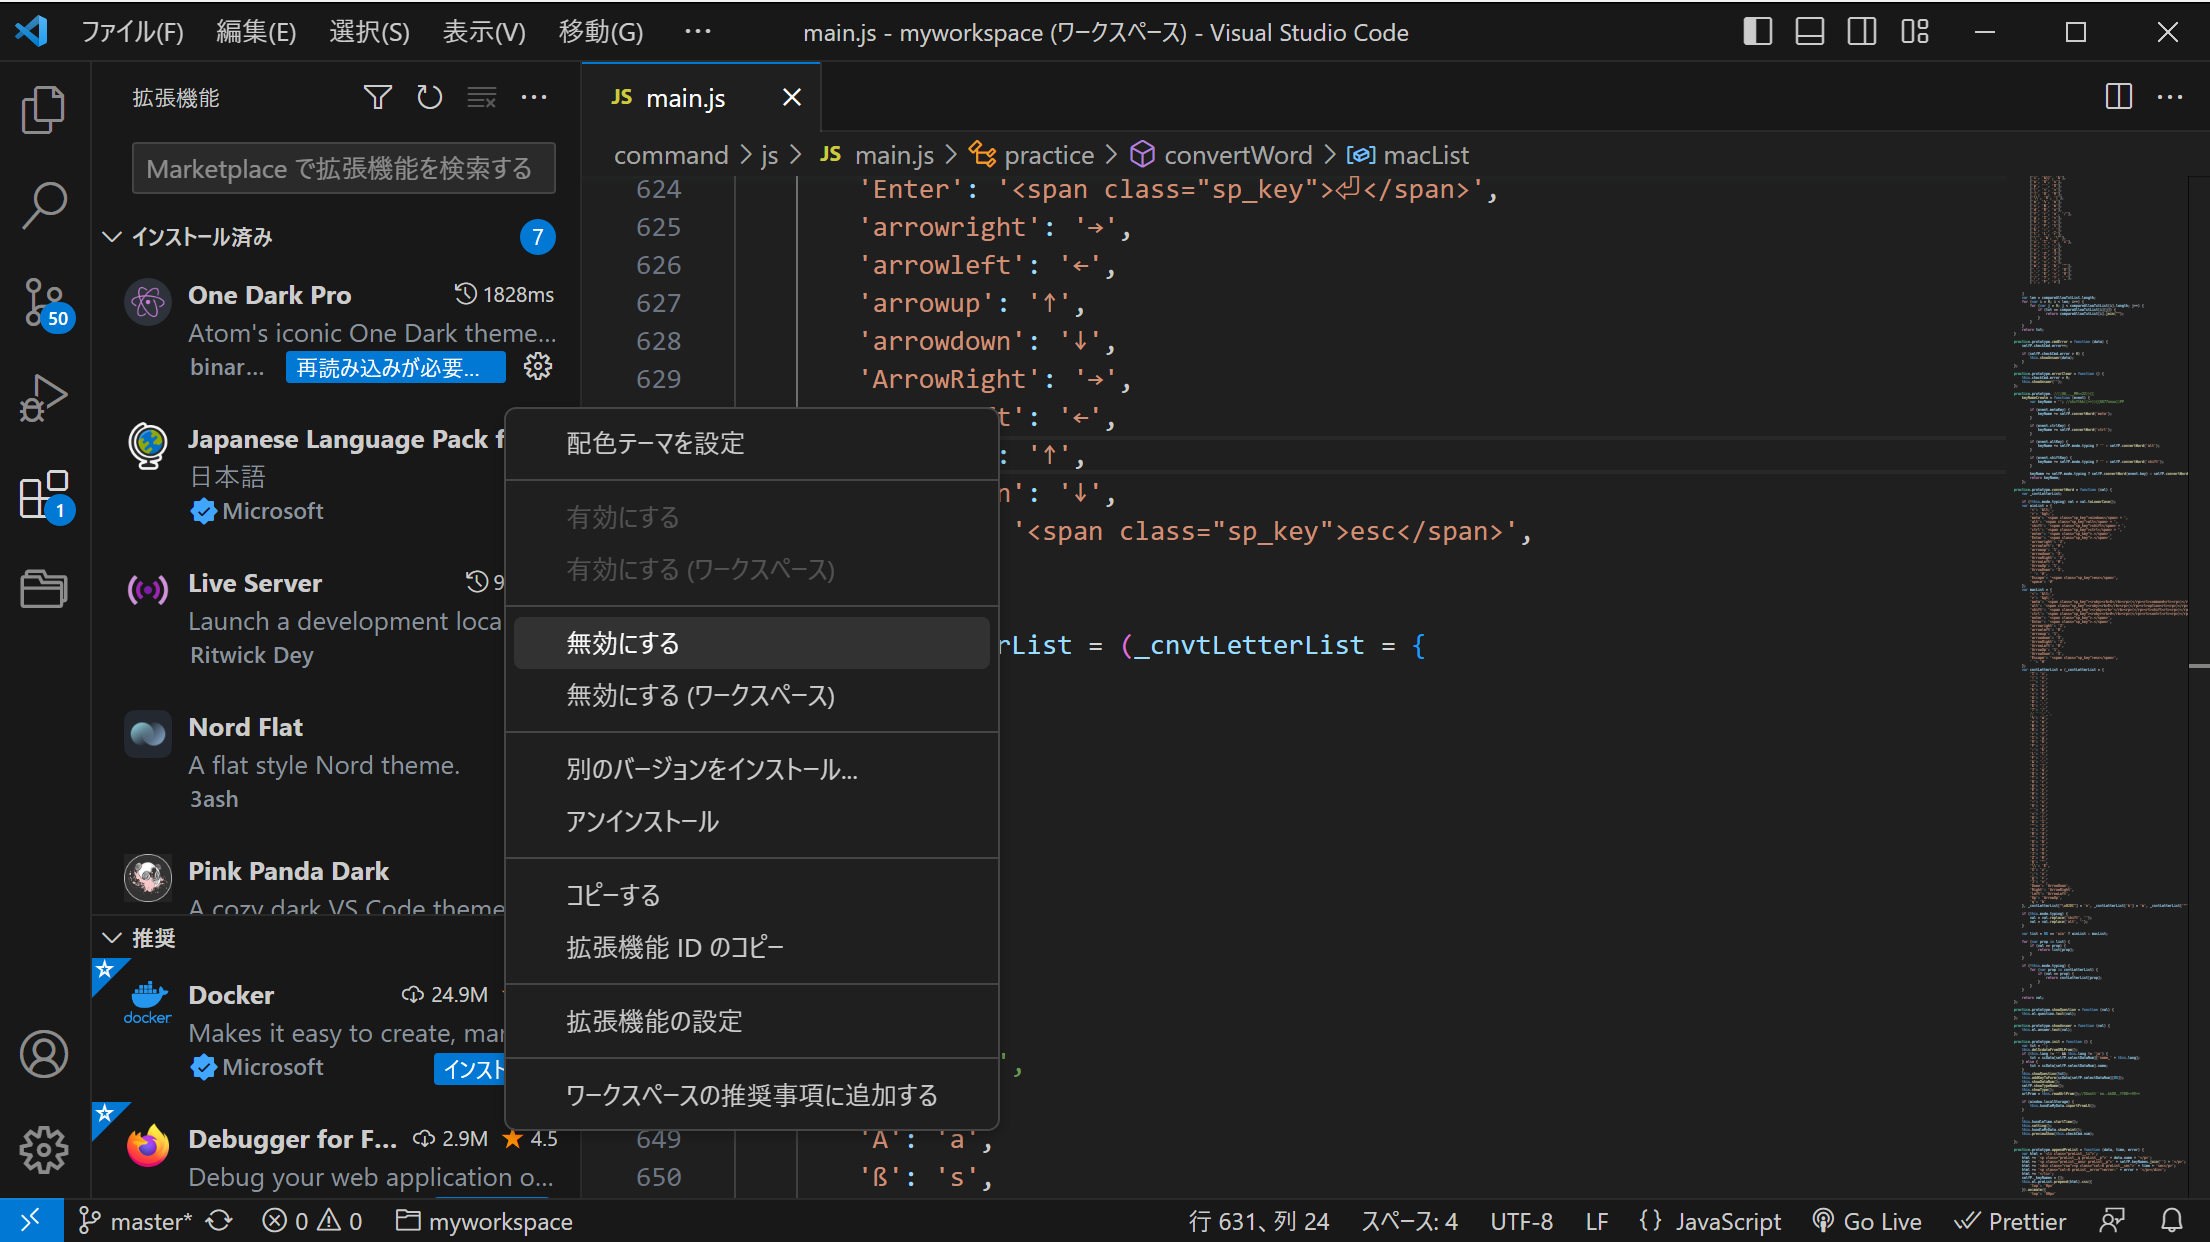Open the Search view in activity bar
The height and width of the screenshot is (1242, 2210).
pos(44,205)
